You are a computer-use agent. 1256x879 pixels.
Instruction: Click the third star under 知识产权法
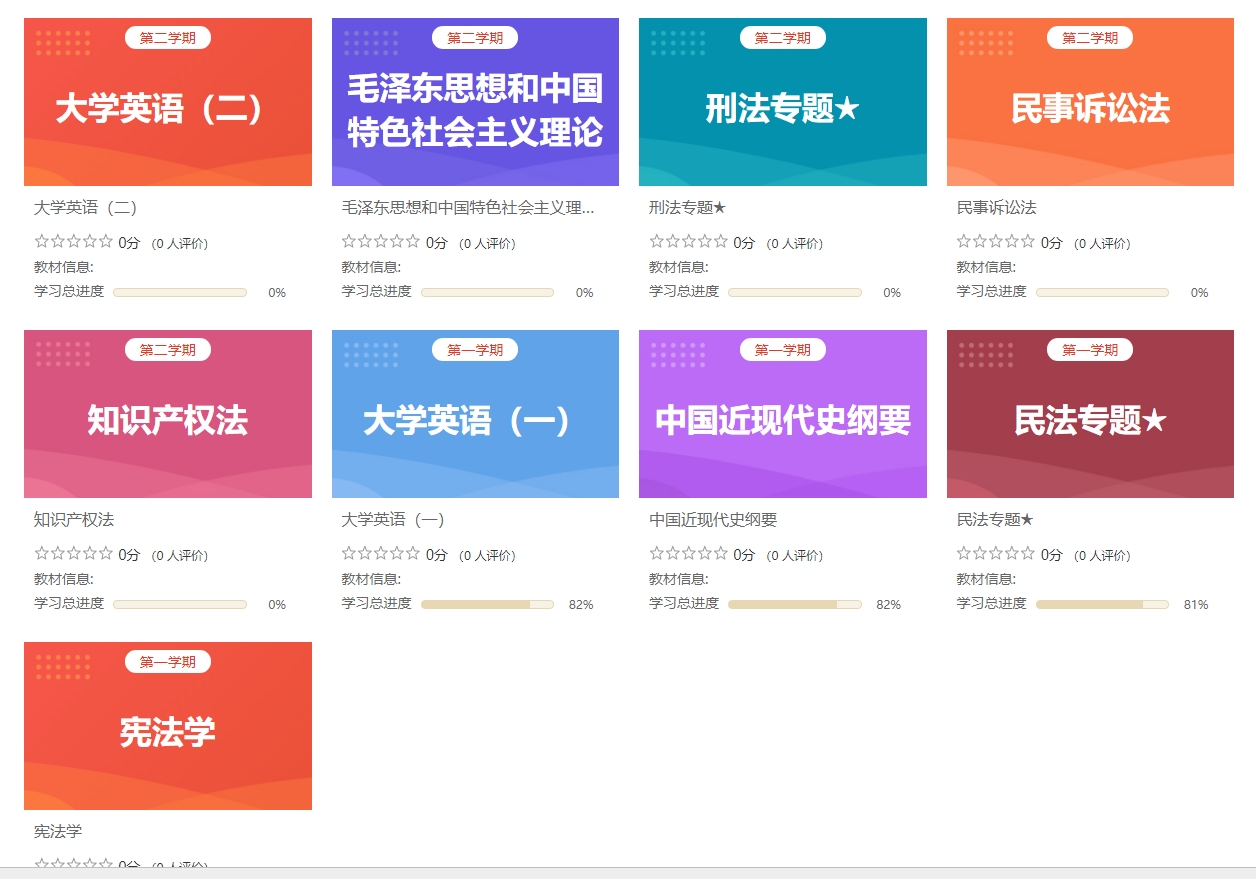(74, 553)
